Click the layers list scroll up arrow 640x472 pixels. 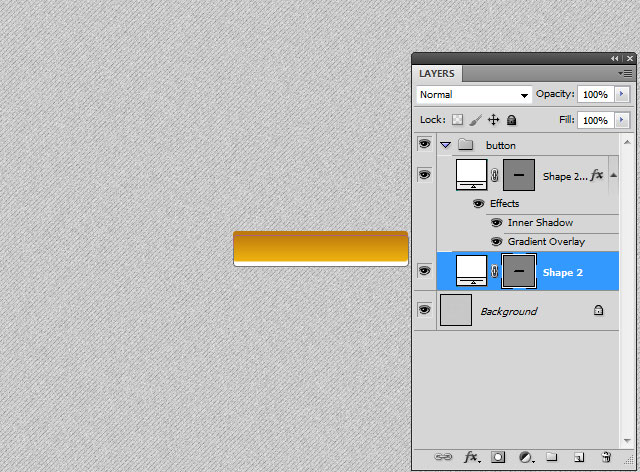(x=627, y=142)
